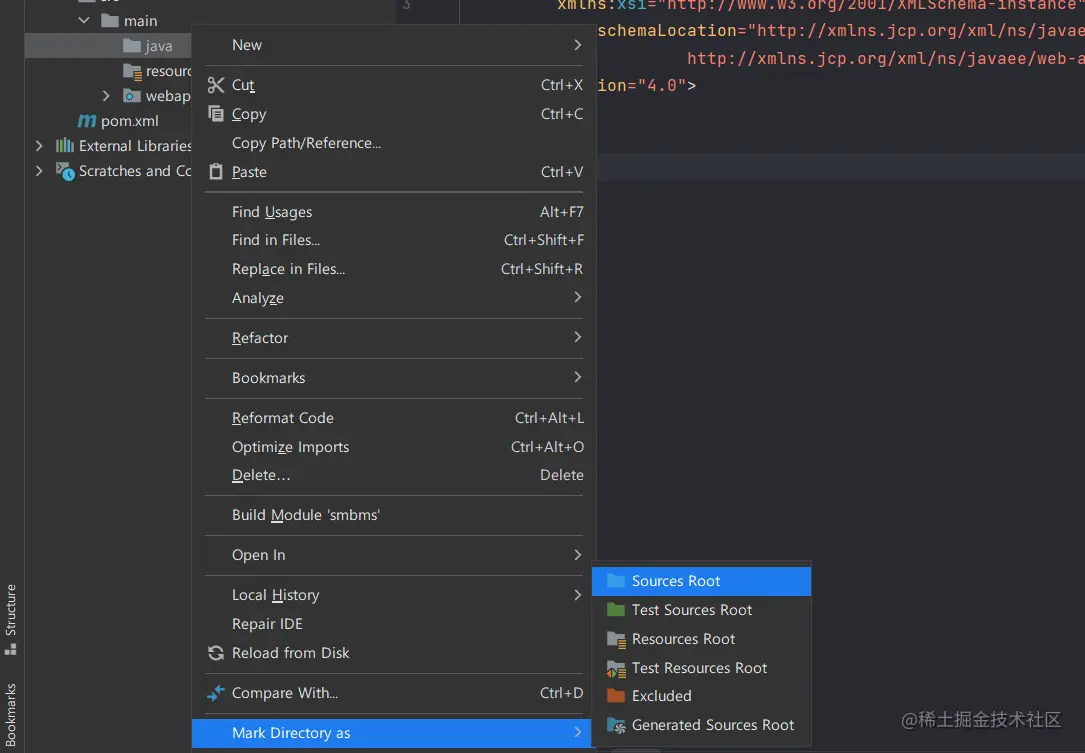Viewport: 1085px width, 753px height.
Task: Click the Scratches and Consoles icon
Action: point(64,171)
